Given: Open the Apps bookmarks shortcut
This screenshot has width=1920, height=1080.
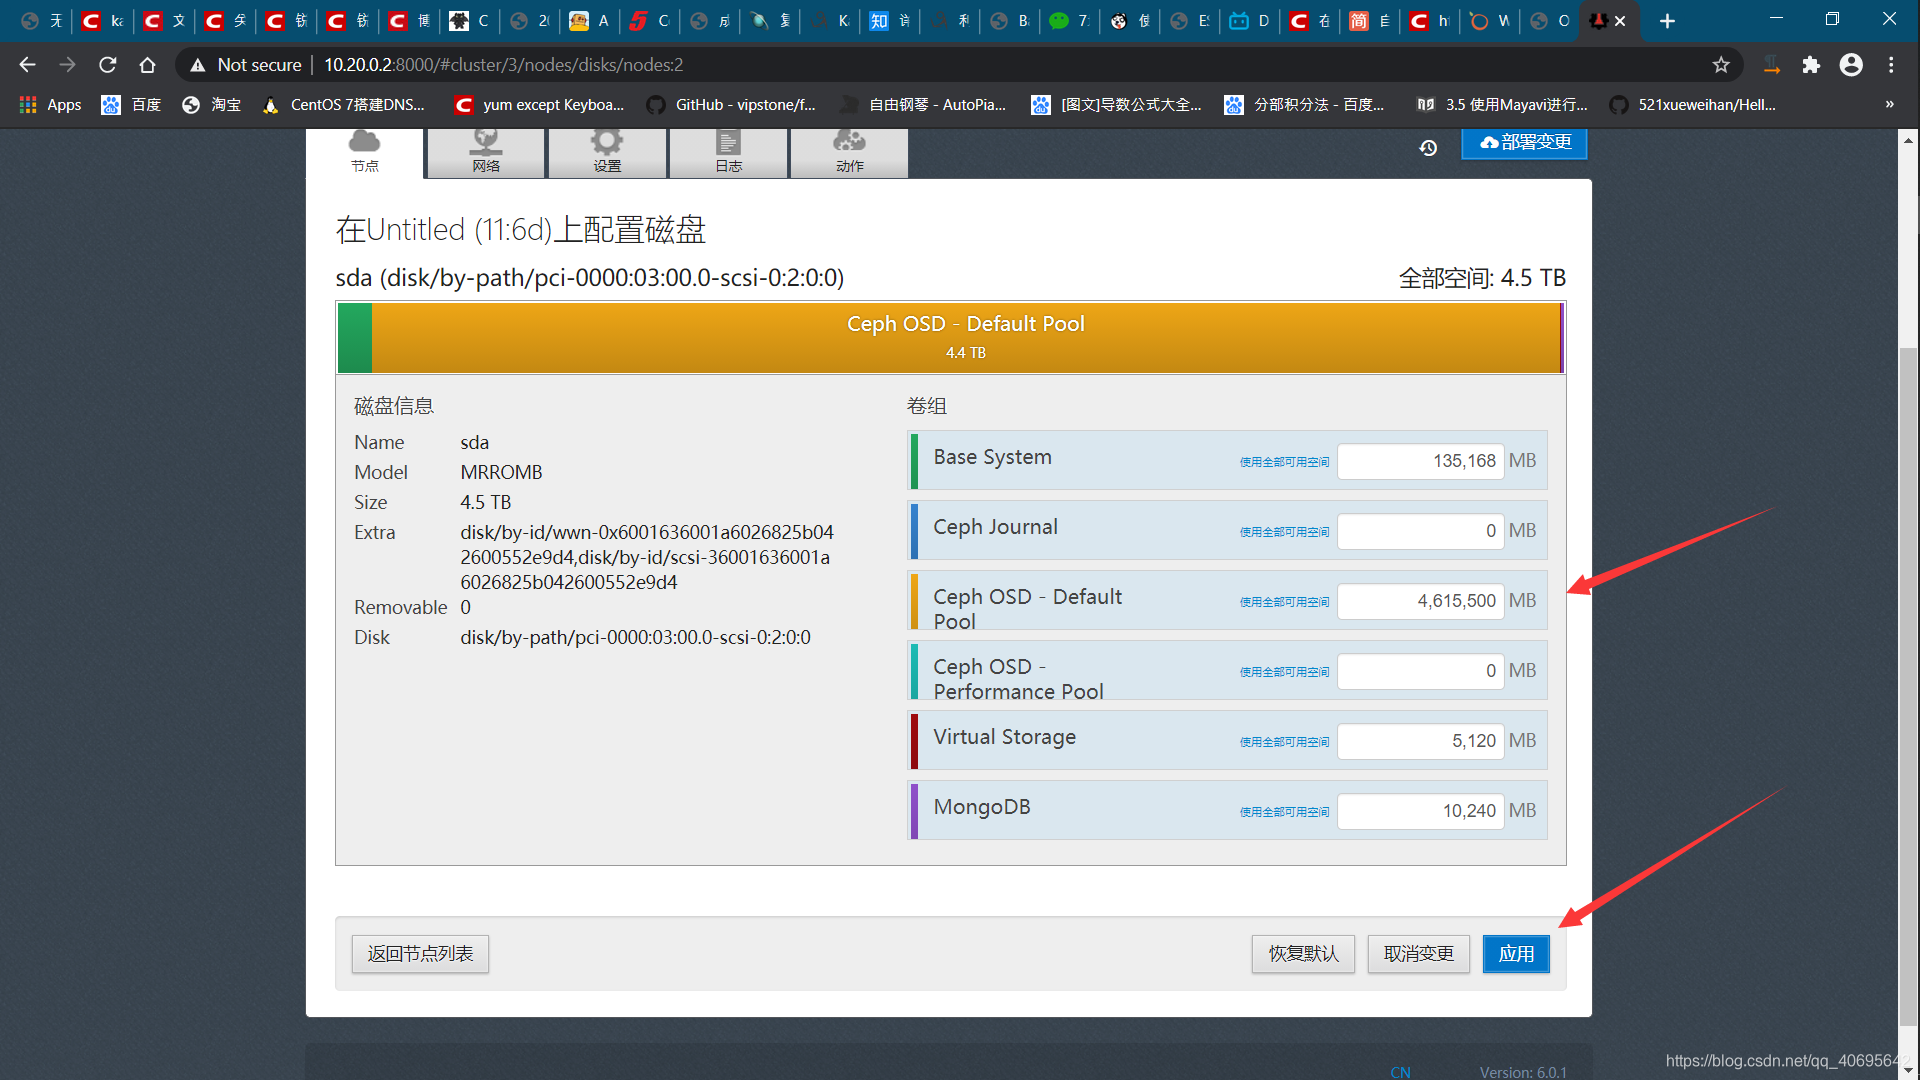Looking at the screenshot, I should tap(50, 105).
